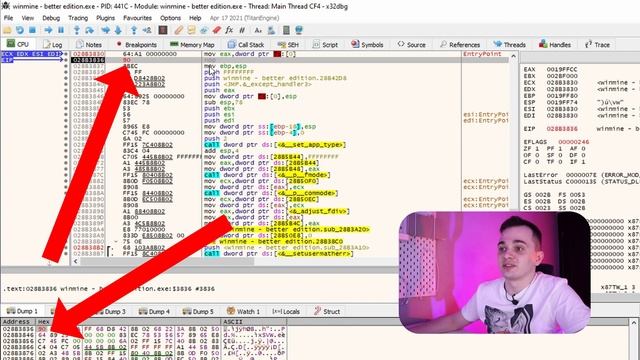Click left arrow of the disassembly horizontal scrollbar
Screen dimensions: 640x360
[x=75, y=261]
